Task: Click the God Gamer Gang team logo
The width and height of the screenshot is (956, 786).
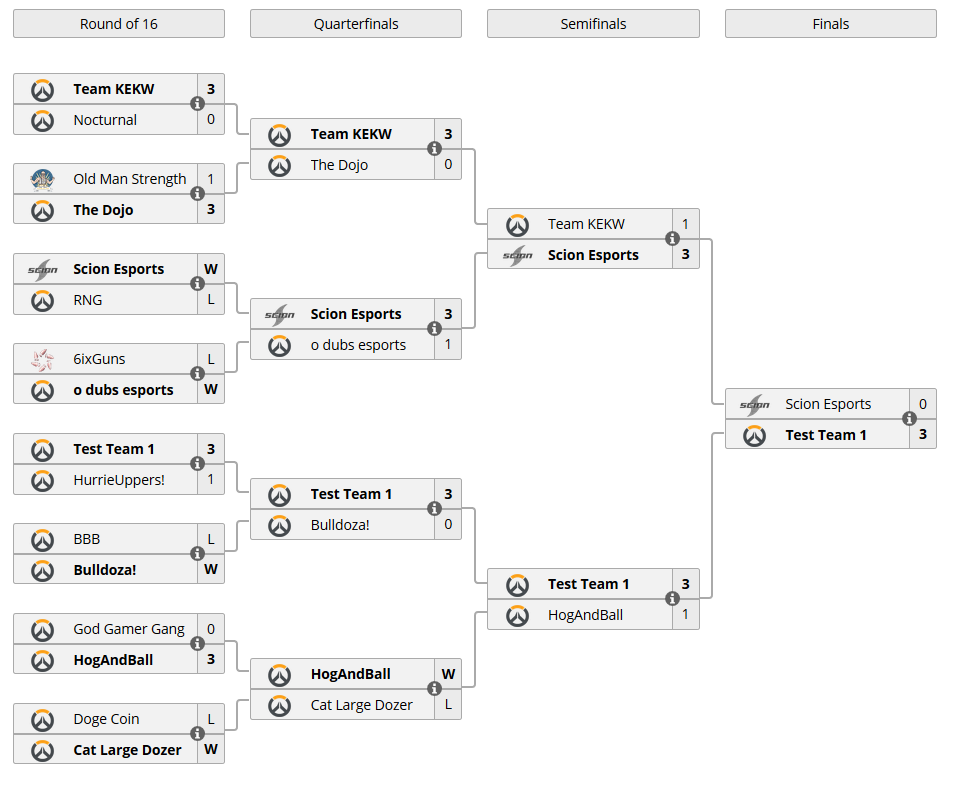Action: tap(40, 629)
